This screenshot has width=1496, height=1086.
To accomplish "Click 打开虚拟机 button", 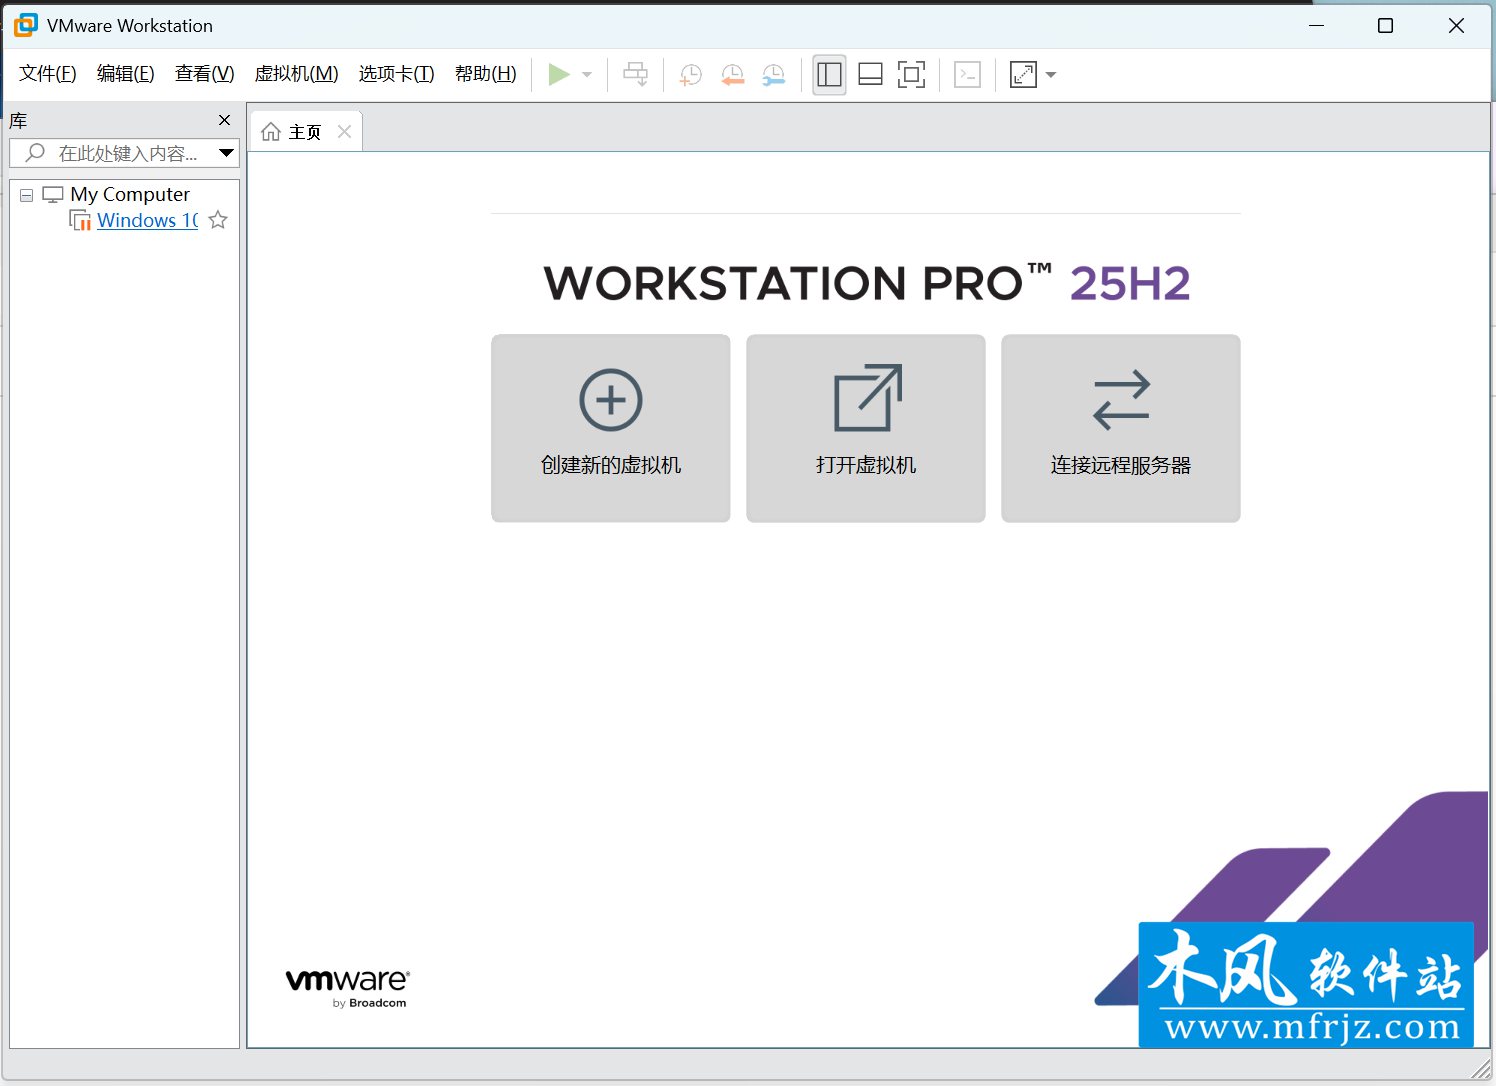I will (865, 428).
